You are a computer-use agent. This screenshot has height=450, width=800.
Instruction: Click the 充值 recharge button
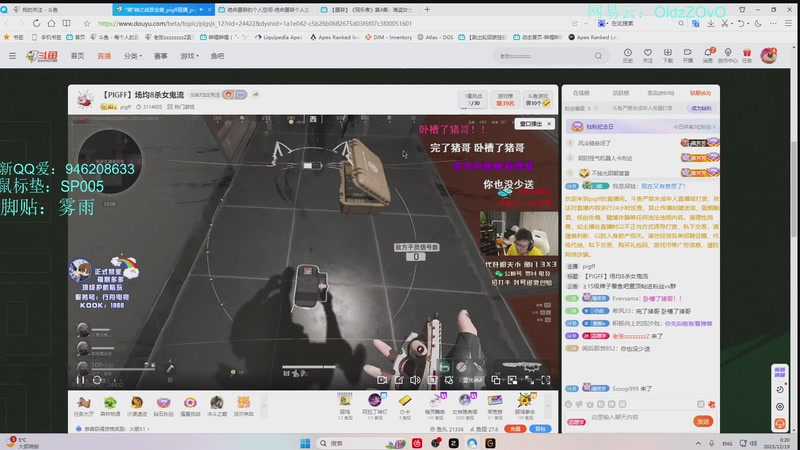click(x=515, y=429)
